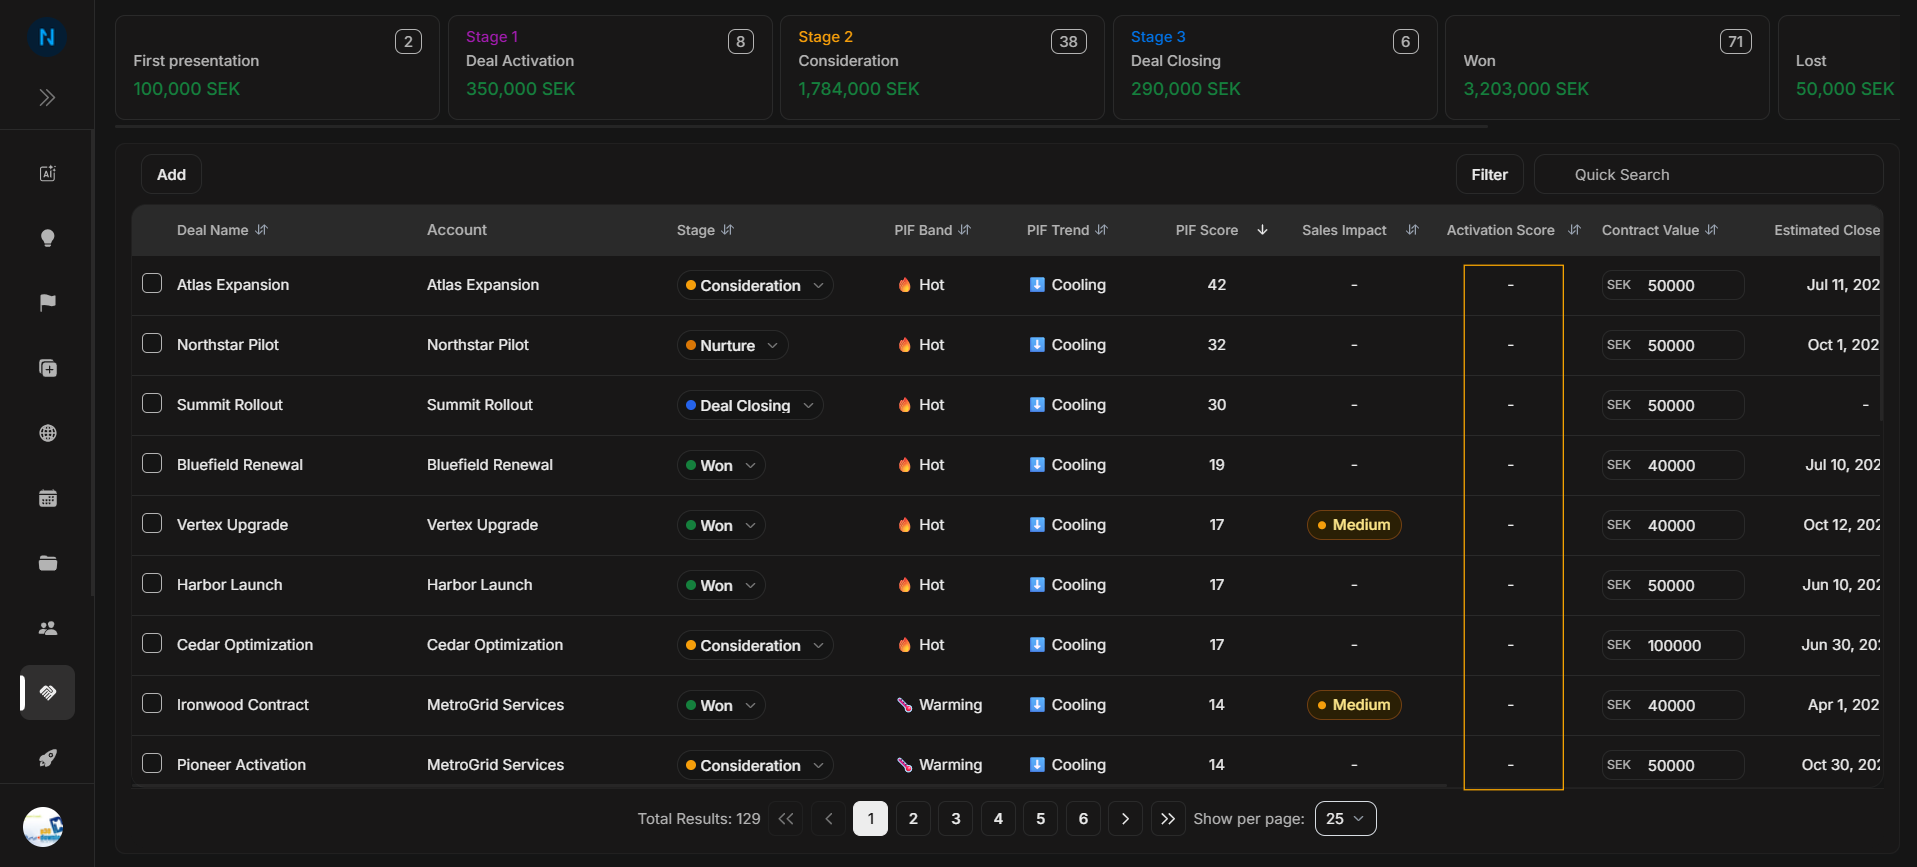1917x867 pixels.
Task: Click the table's horizontal scrollbar
Action: (789, 787)
